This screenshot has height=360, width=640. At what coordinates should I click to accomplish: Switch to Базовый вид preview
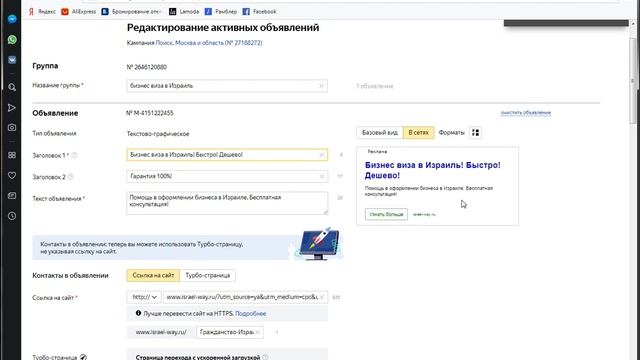point(380,133)
